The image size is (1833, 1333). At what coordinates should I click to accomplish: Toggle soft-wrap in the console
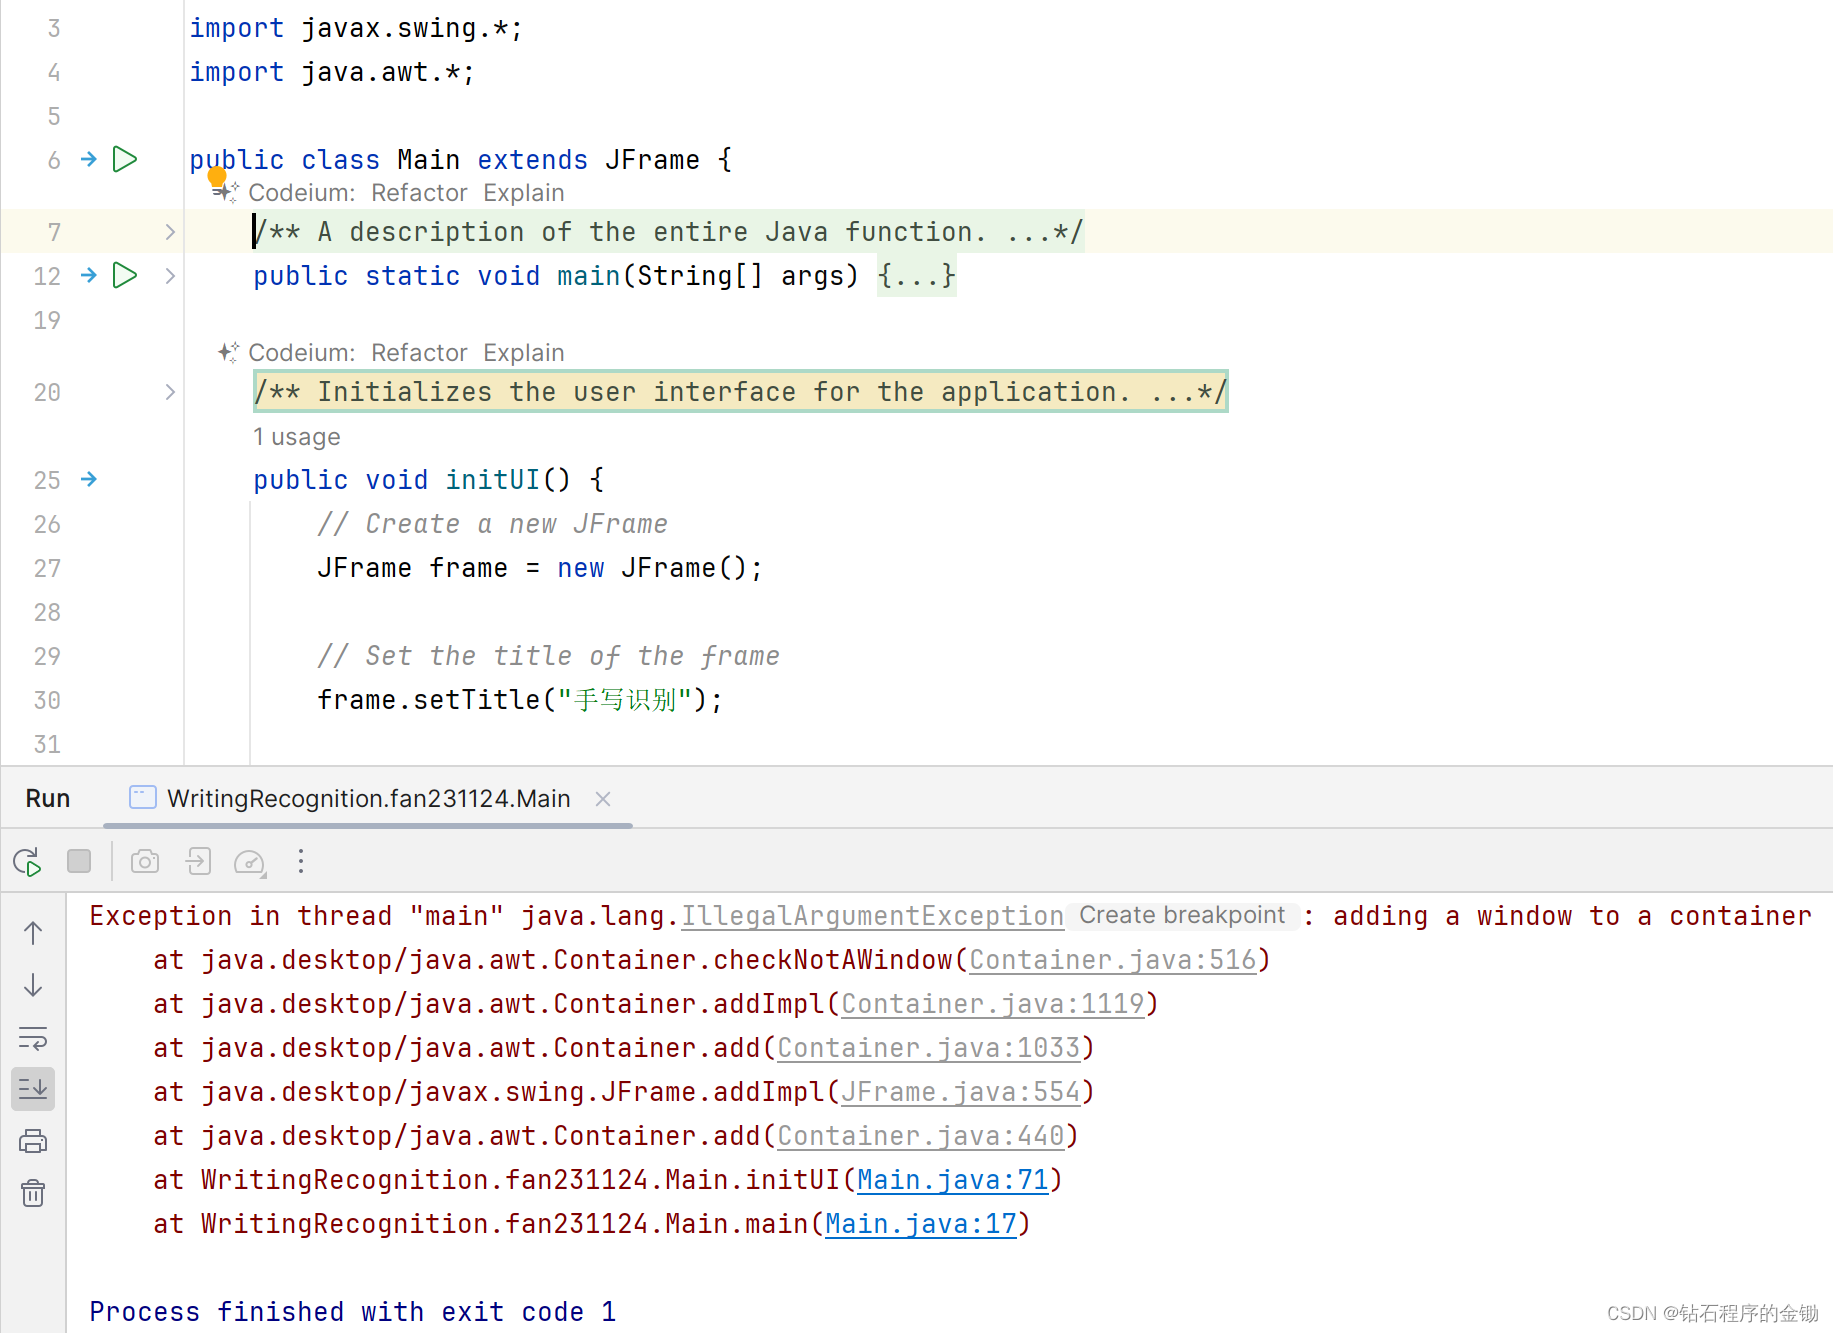33,1038
